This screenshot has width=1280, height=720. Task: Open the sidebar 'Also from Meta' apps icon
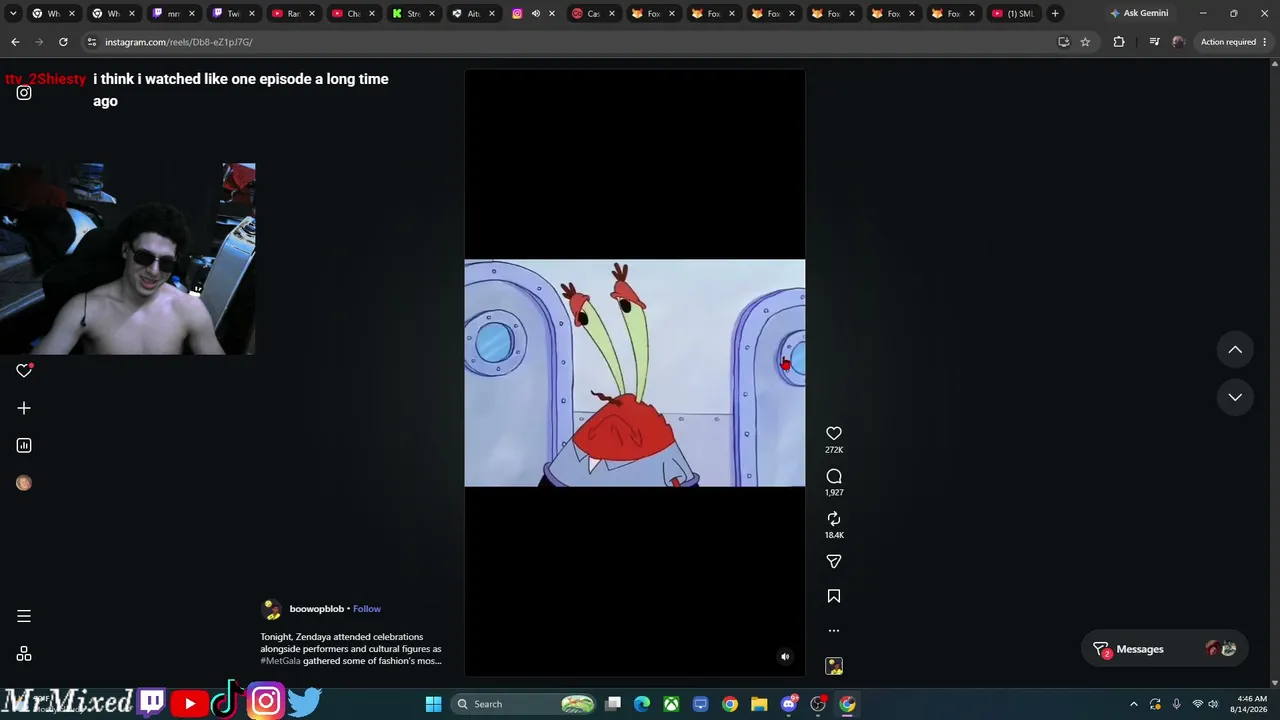[x=24, y=654]
